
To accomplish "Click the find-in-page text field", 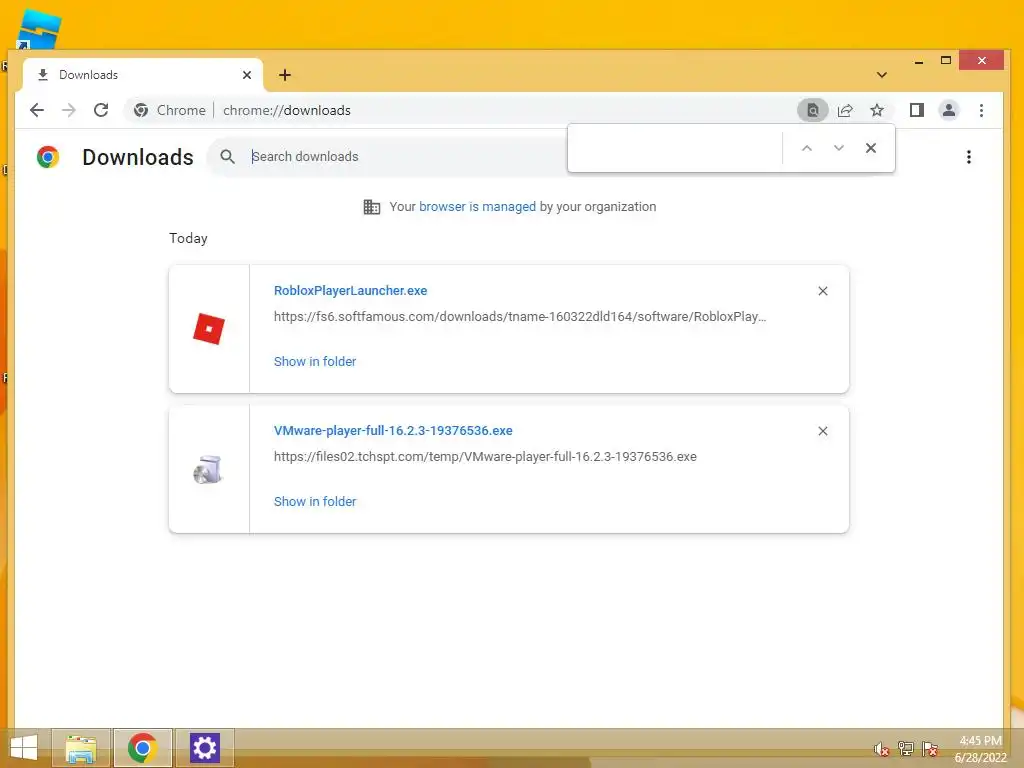I will [x=675, y=148].
